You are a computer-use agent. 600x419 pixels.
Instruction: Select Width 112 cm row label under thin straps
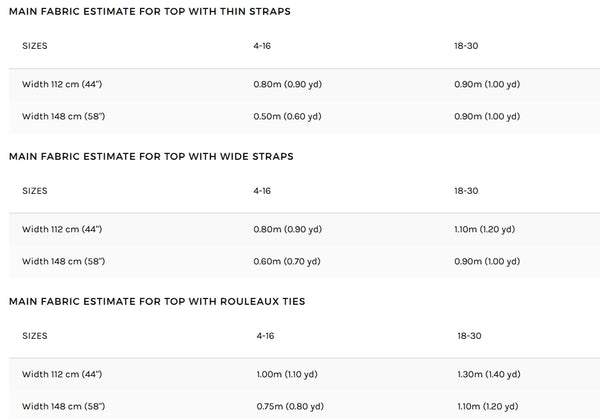tap(62, 84)
